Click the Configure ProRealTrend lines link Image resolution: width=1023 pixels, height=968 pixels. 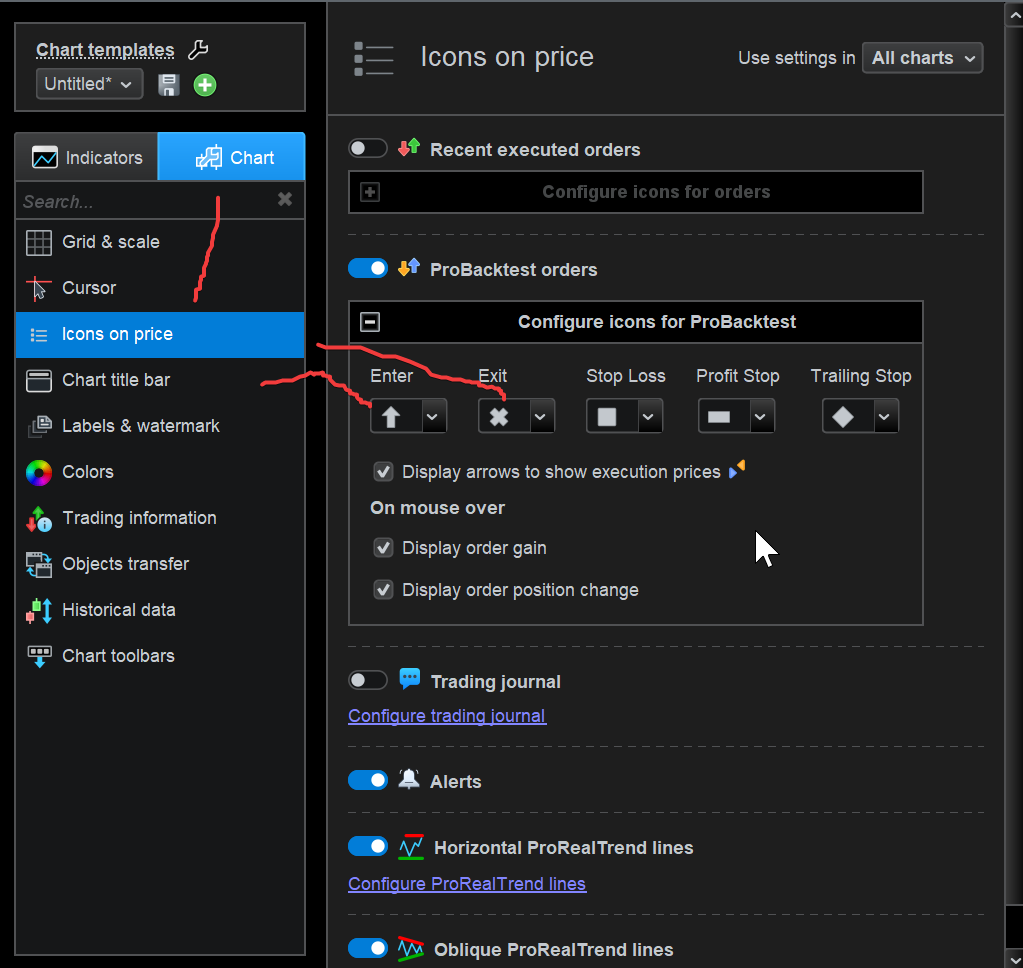coord(467,884)
